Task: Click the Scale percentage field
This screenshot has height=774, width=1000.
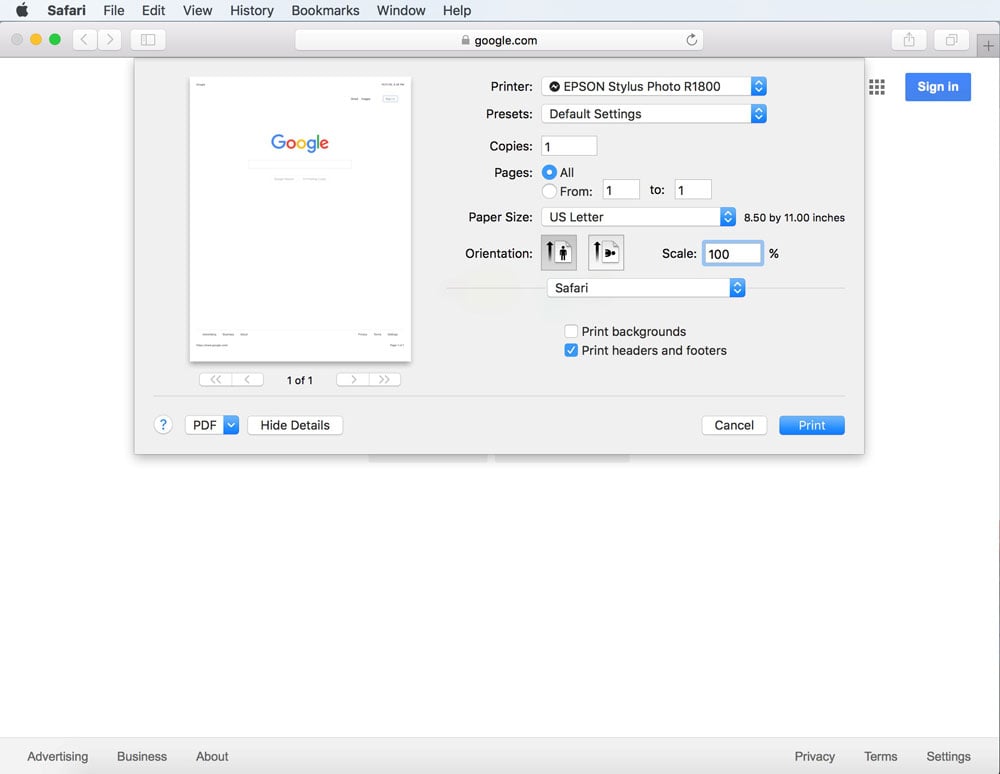Action: 733,253
